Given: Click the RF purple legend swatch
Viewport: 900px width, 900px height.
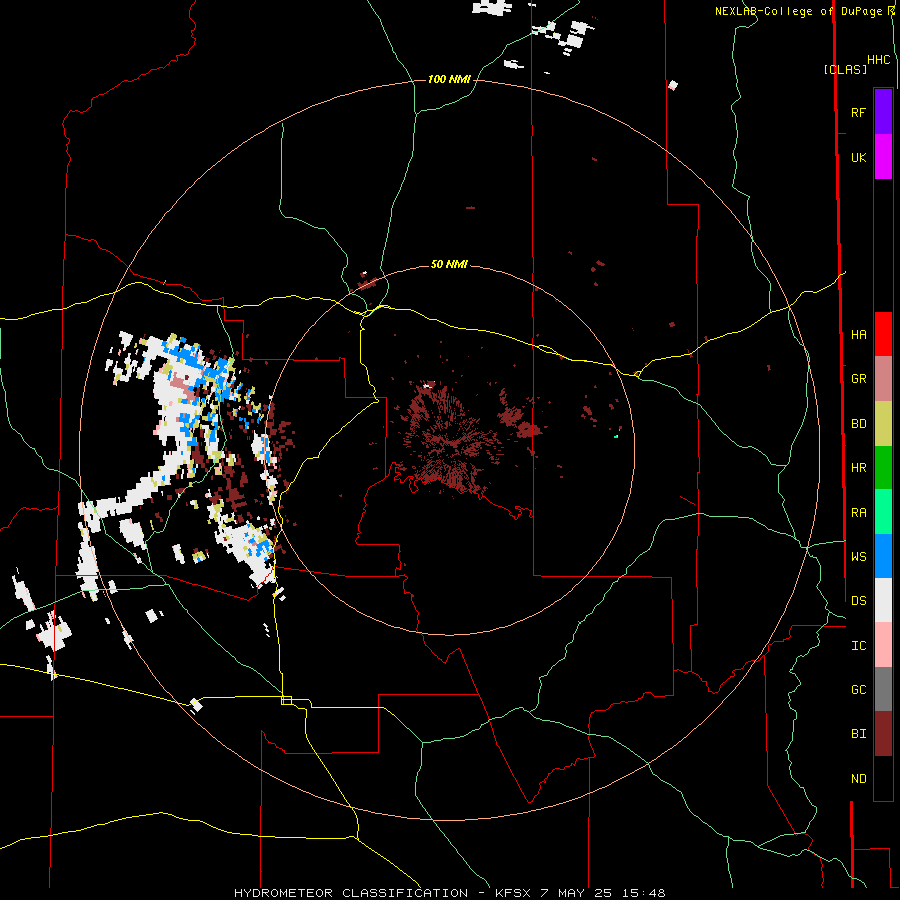Looking at the screenshot, I should [x=883, y=112].
